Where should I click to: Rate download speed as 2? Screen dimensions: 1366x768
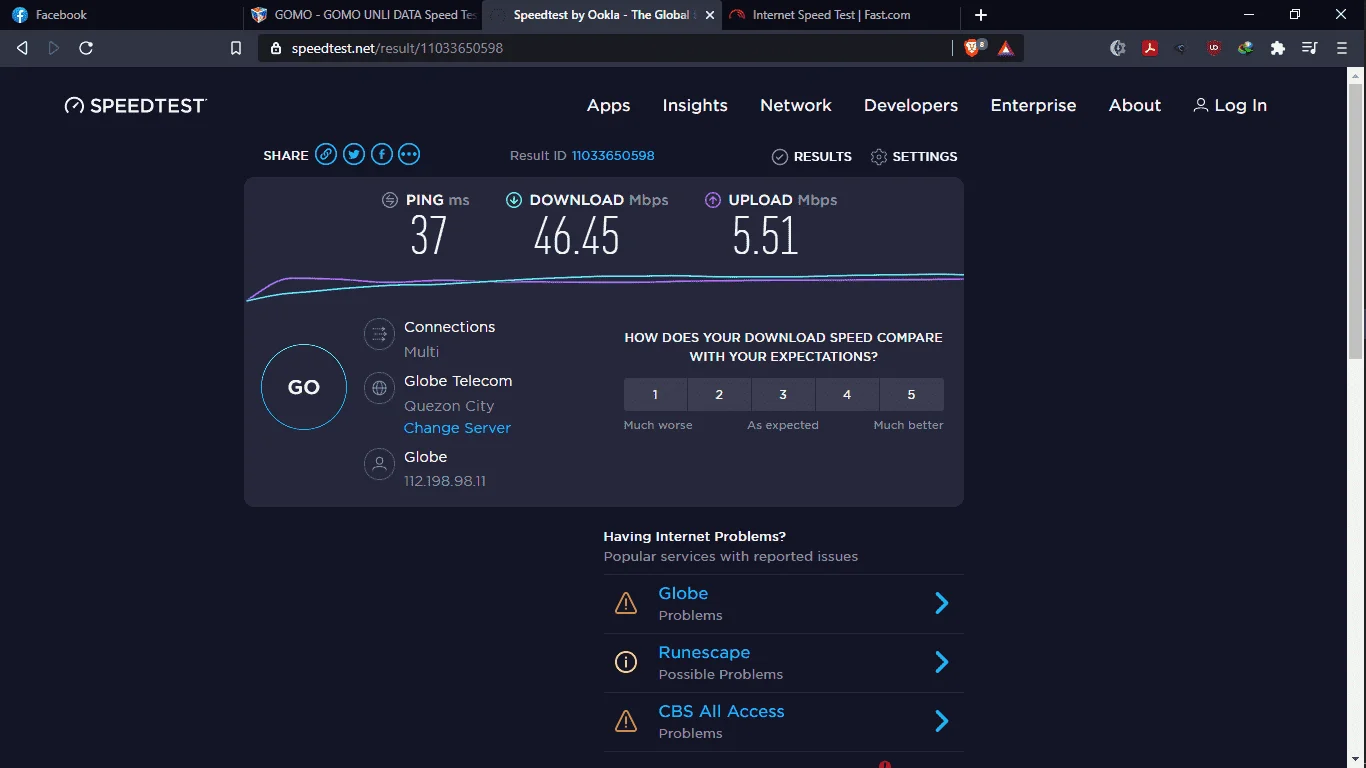719,395
